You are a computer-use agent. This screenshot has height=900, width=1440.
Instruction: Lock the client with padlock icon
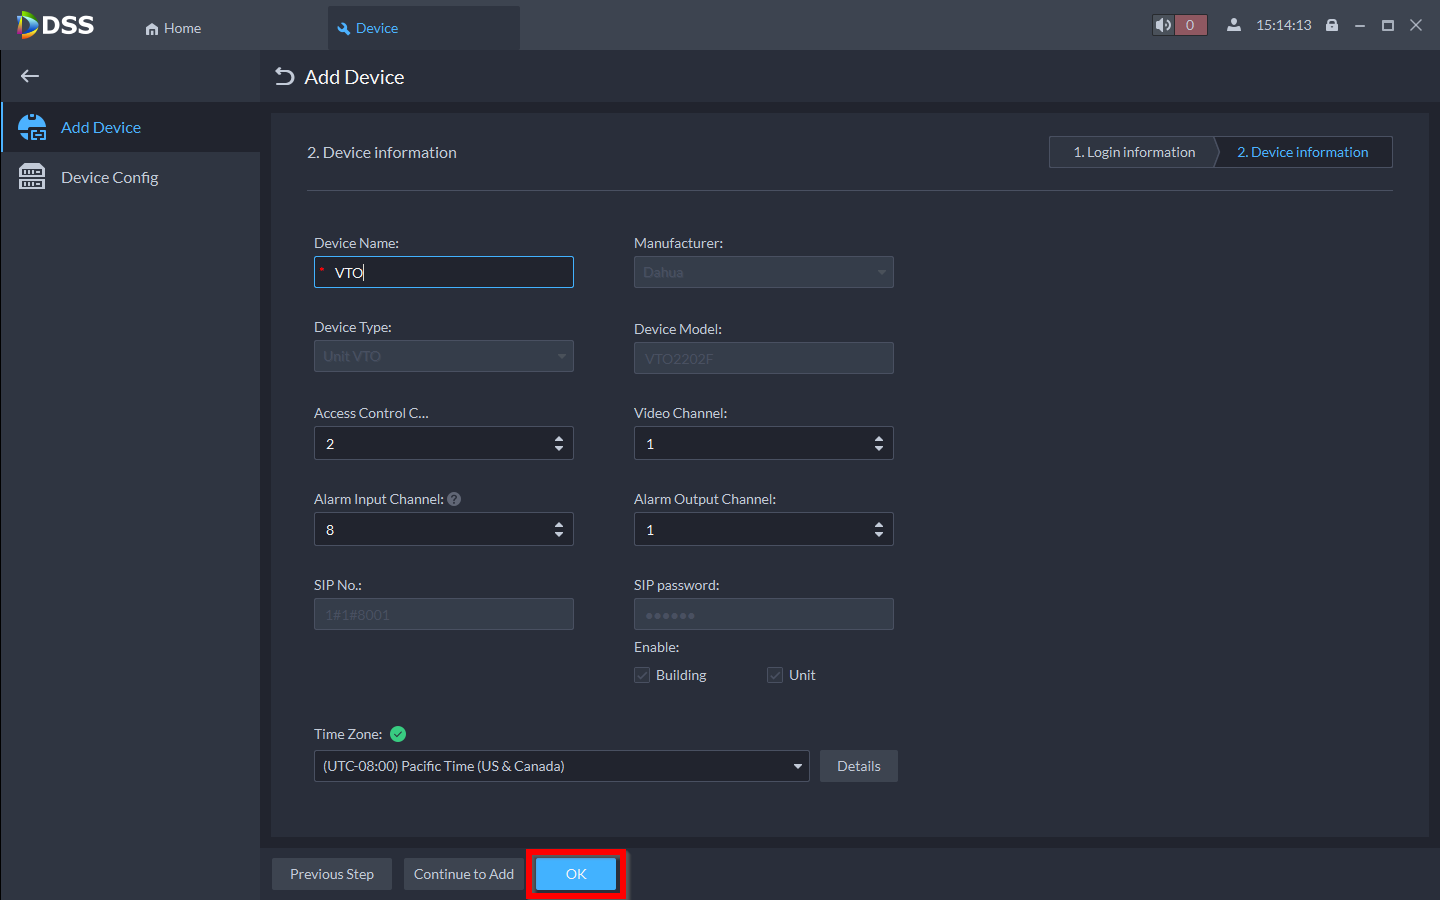click(1332, 25)
